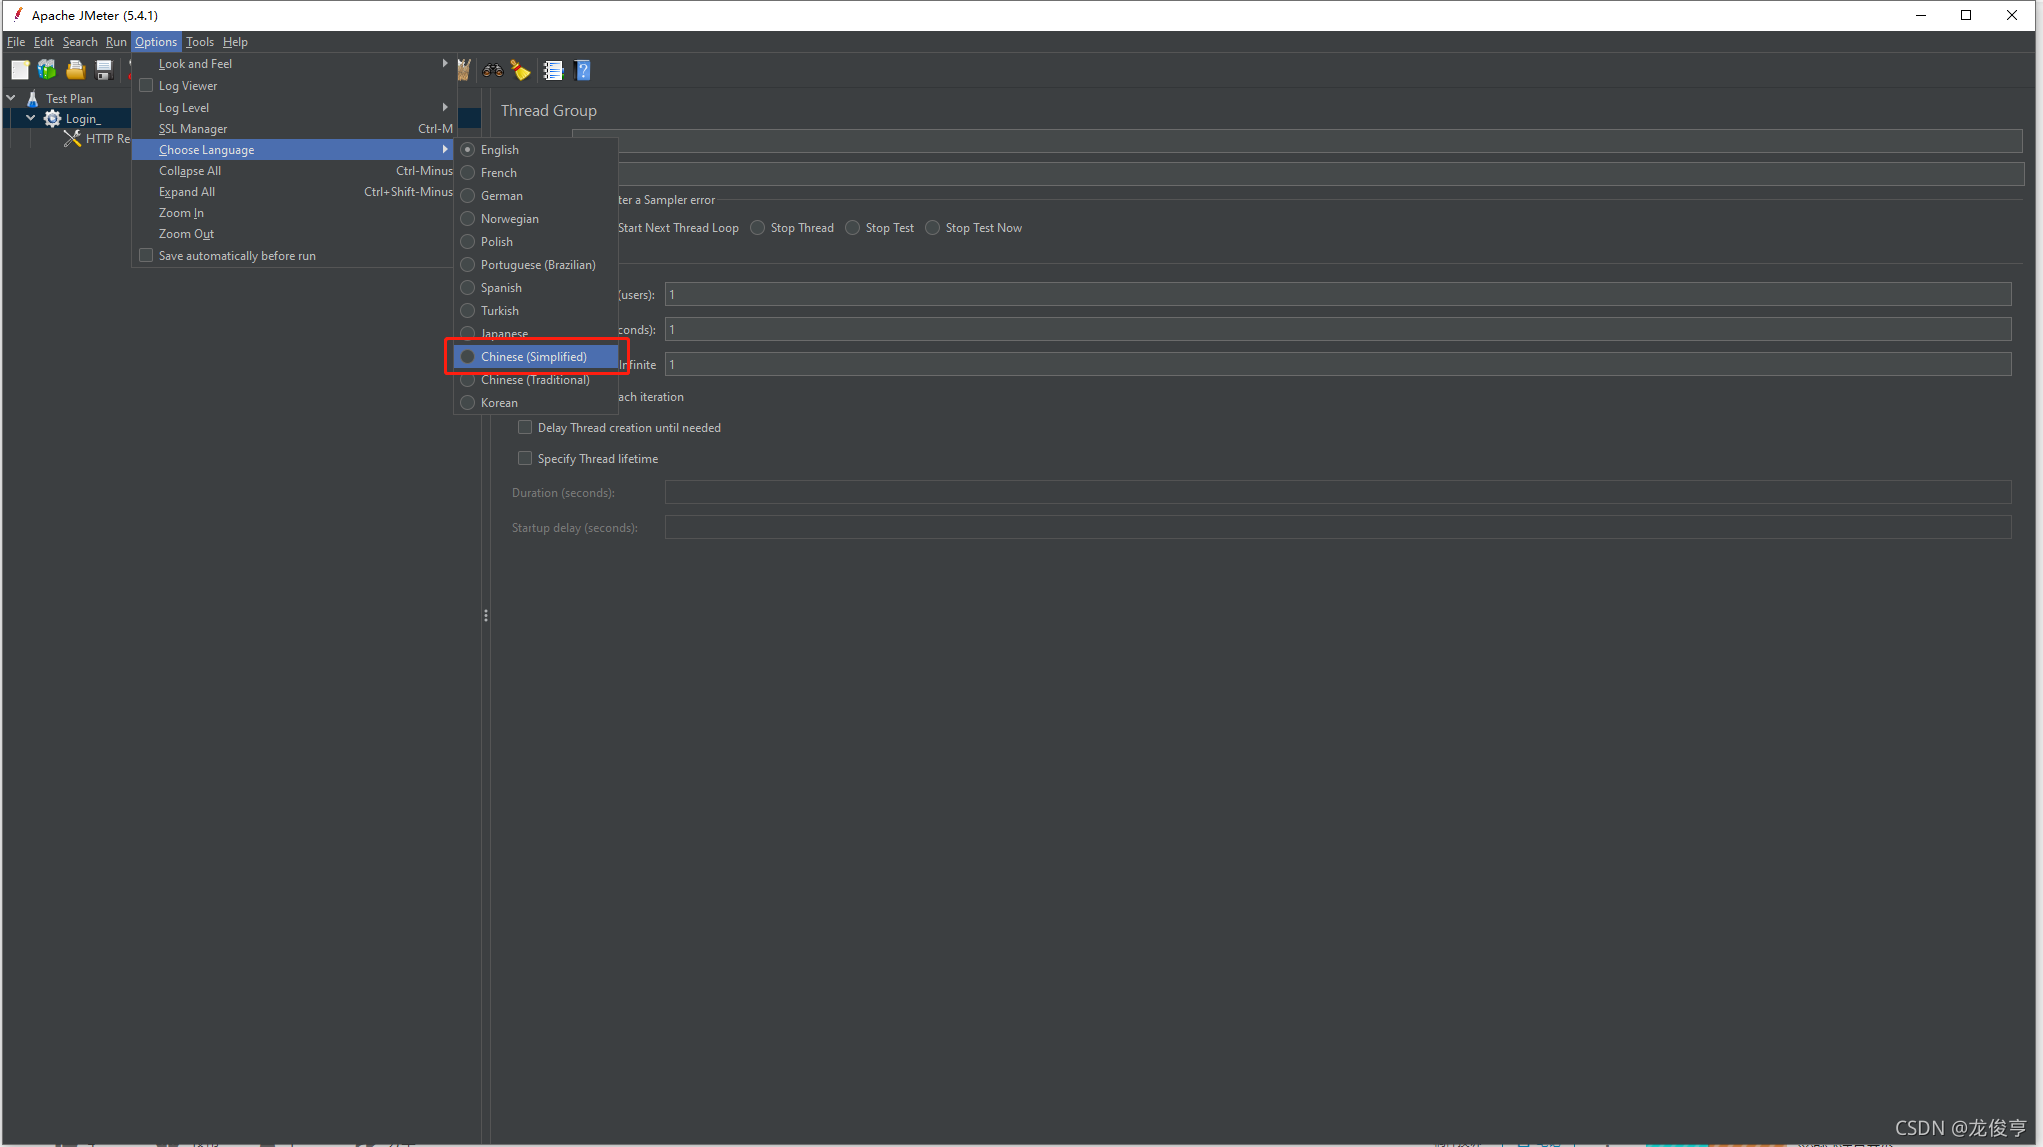Click the Open file folder icon
The height and width of the screenshot is (1147, 2043).
tap(75, 70)
